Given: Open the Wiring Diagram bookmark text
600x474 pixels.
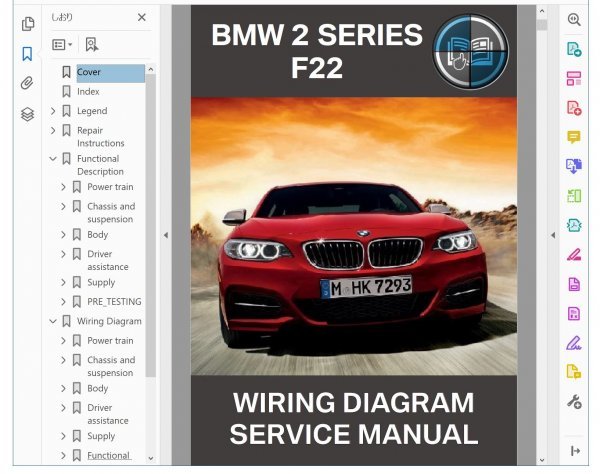Looking at the screenshot, I should (x=109, y=321).
